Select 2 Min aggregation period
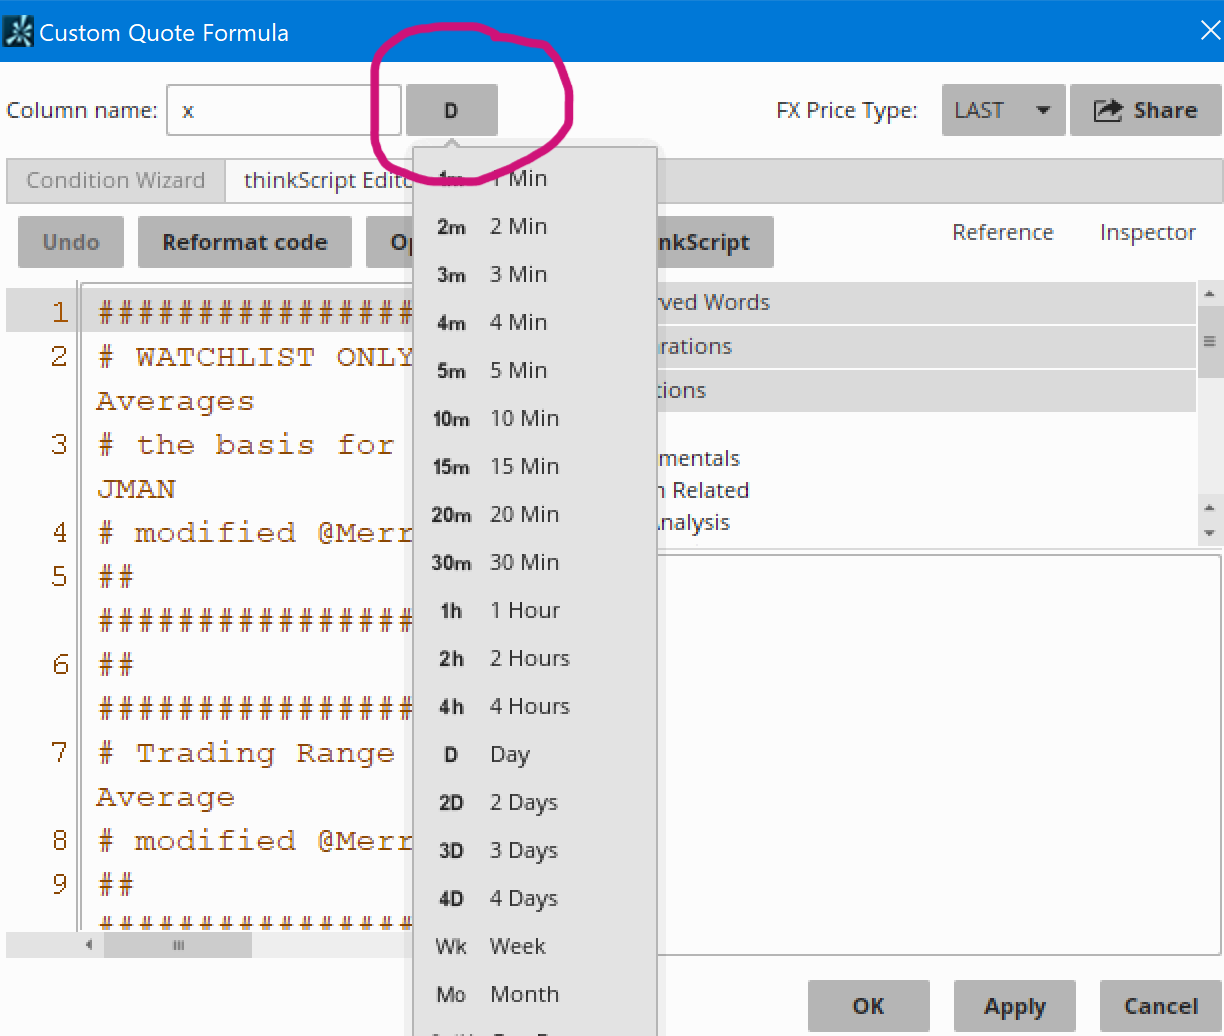 click(x=535, y=226)
